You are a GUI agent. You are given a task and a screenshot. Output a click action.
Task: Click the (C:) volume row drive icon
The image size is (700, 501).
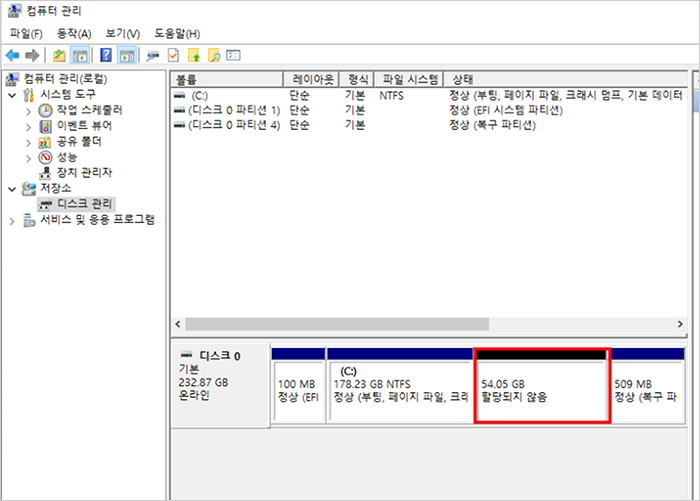pyautogui.click(x=179, y=96)
